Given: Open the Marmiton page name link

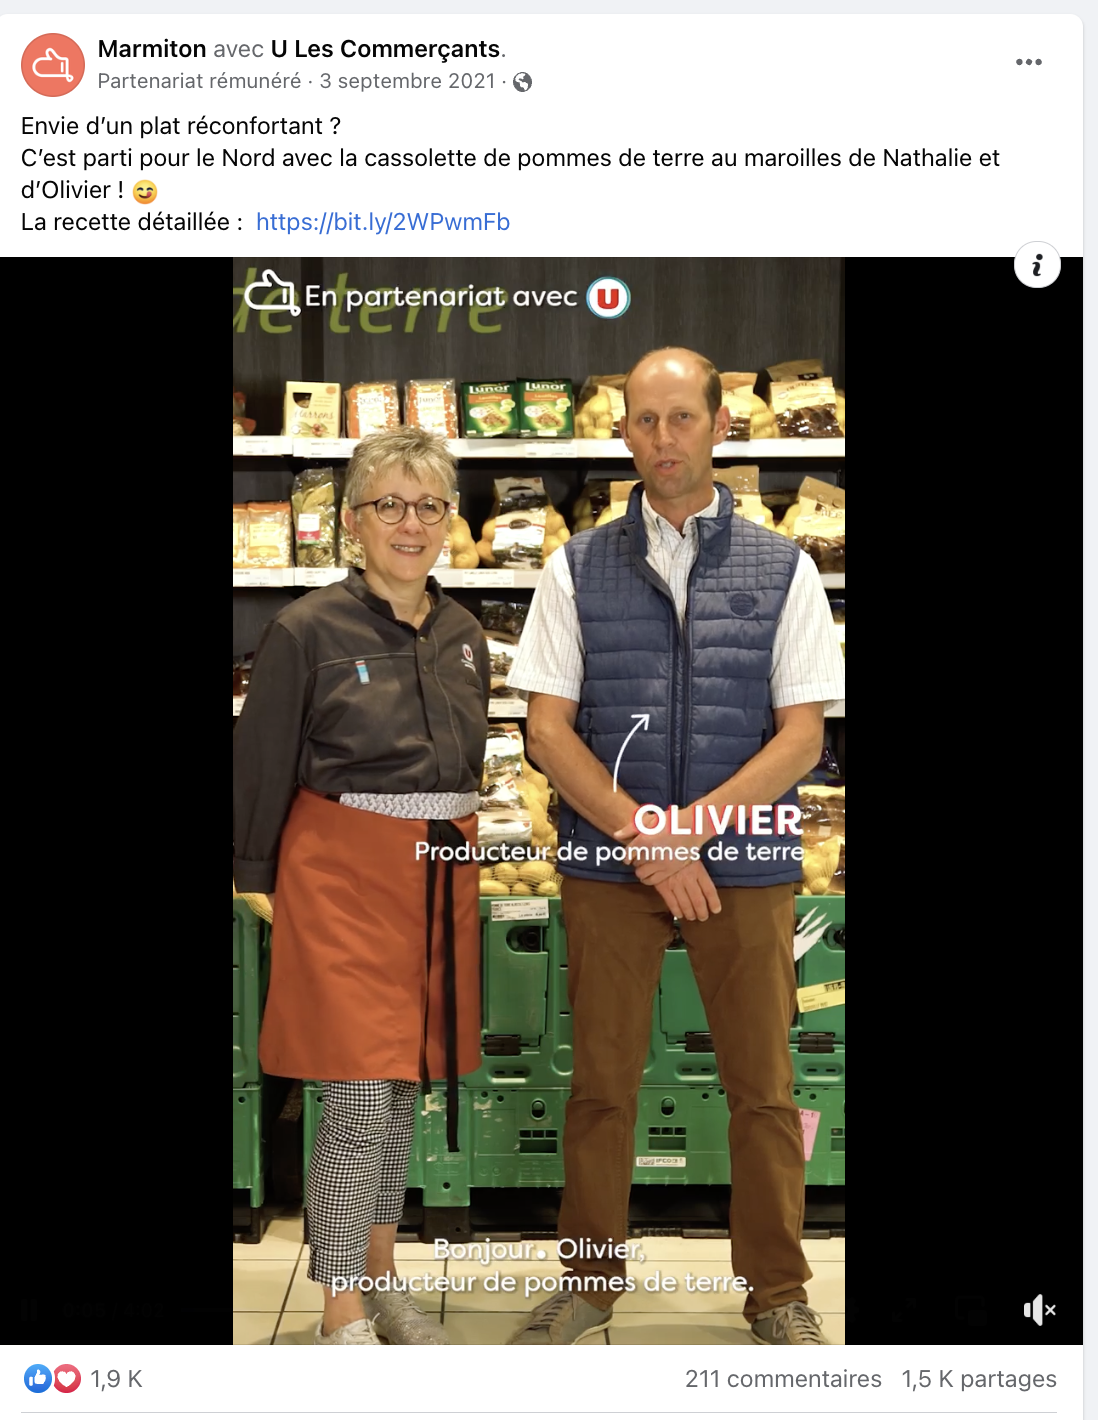Looking at the screenshot, I should point(152,49).
